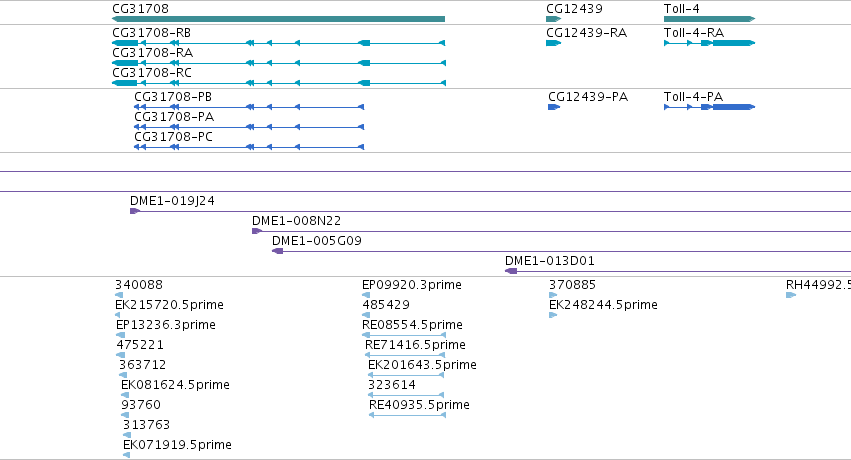Screen dimensions: 851x460
Task: Open the EK248244.5prime label
Action: (603, 305)
